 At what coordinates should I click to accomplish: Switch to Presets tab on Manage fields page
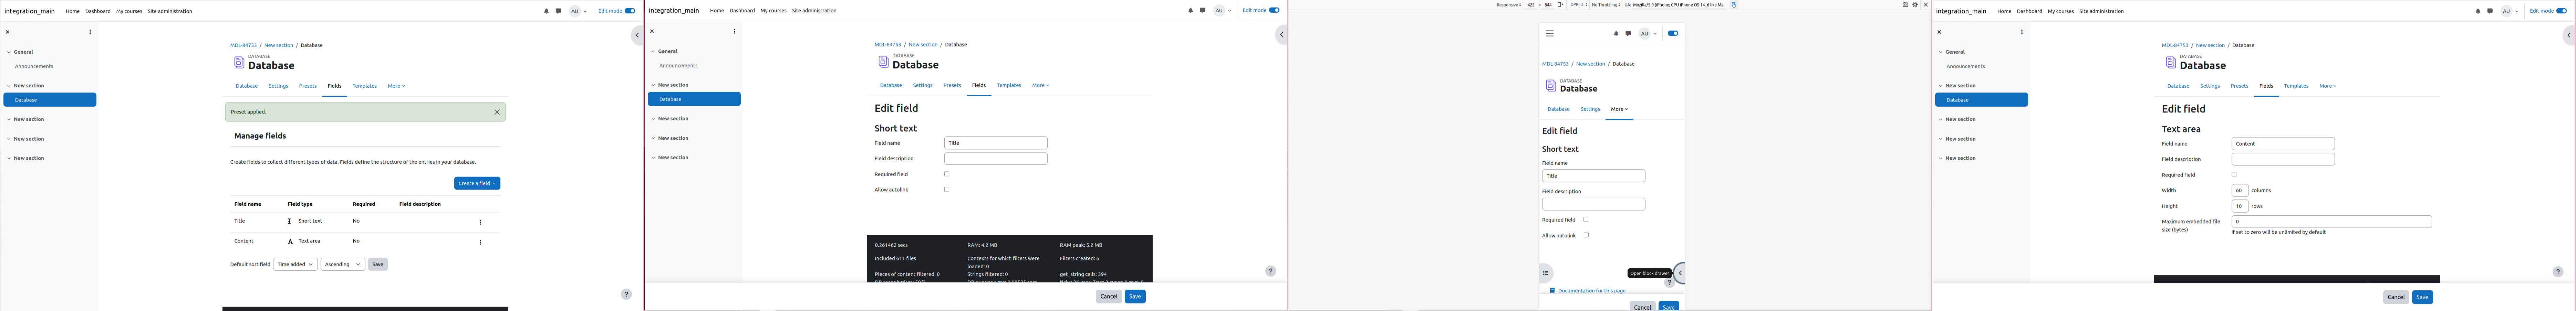pos(308,86)
